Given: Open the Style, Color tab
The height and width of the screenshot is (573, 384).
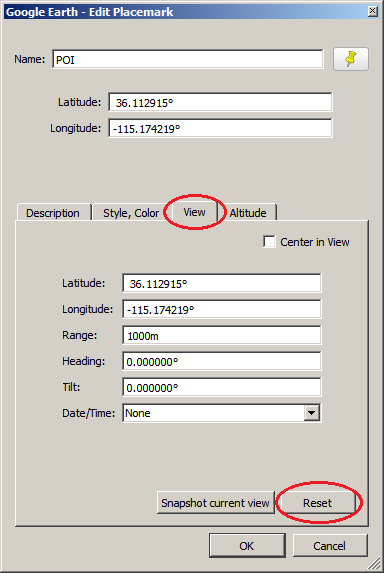Looking at the screenshot, I should point(131,213).
